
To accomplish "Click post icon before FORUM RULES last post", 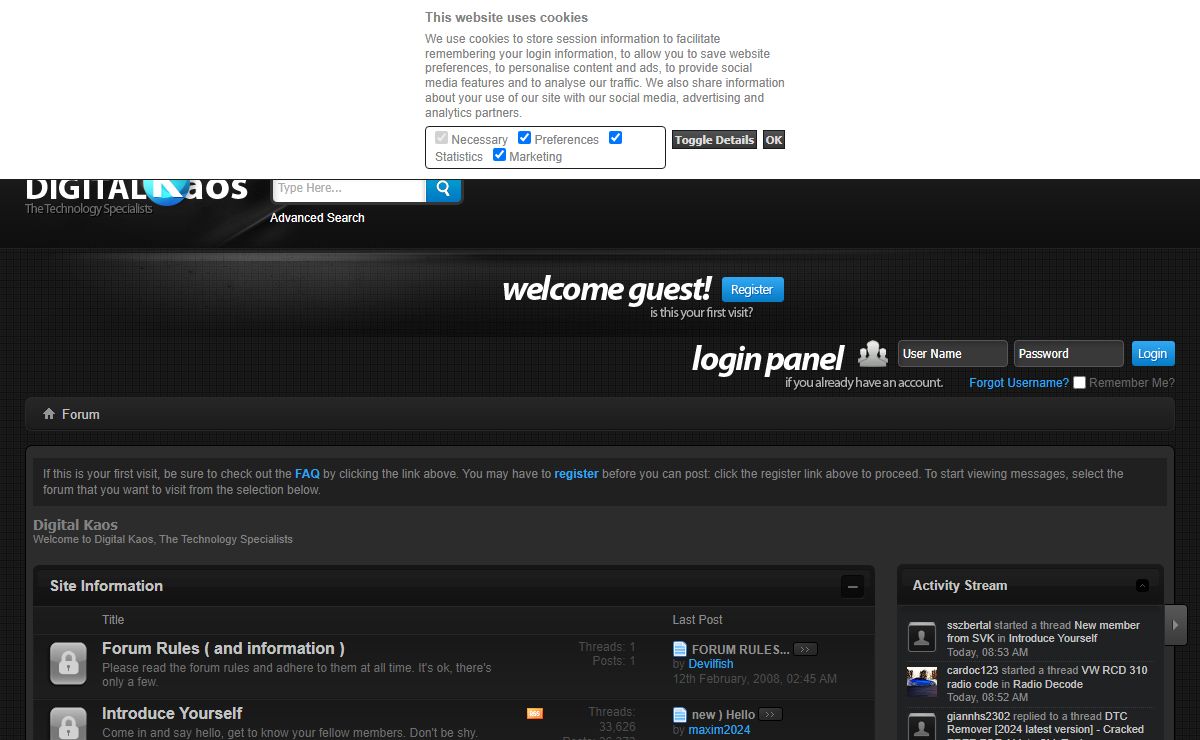I will click(x=680, y=649).
